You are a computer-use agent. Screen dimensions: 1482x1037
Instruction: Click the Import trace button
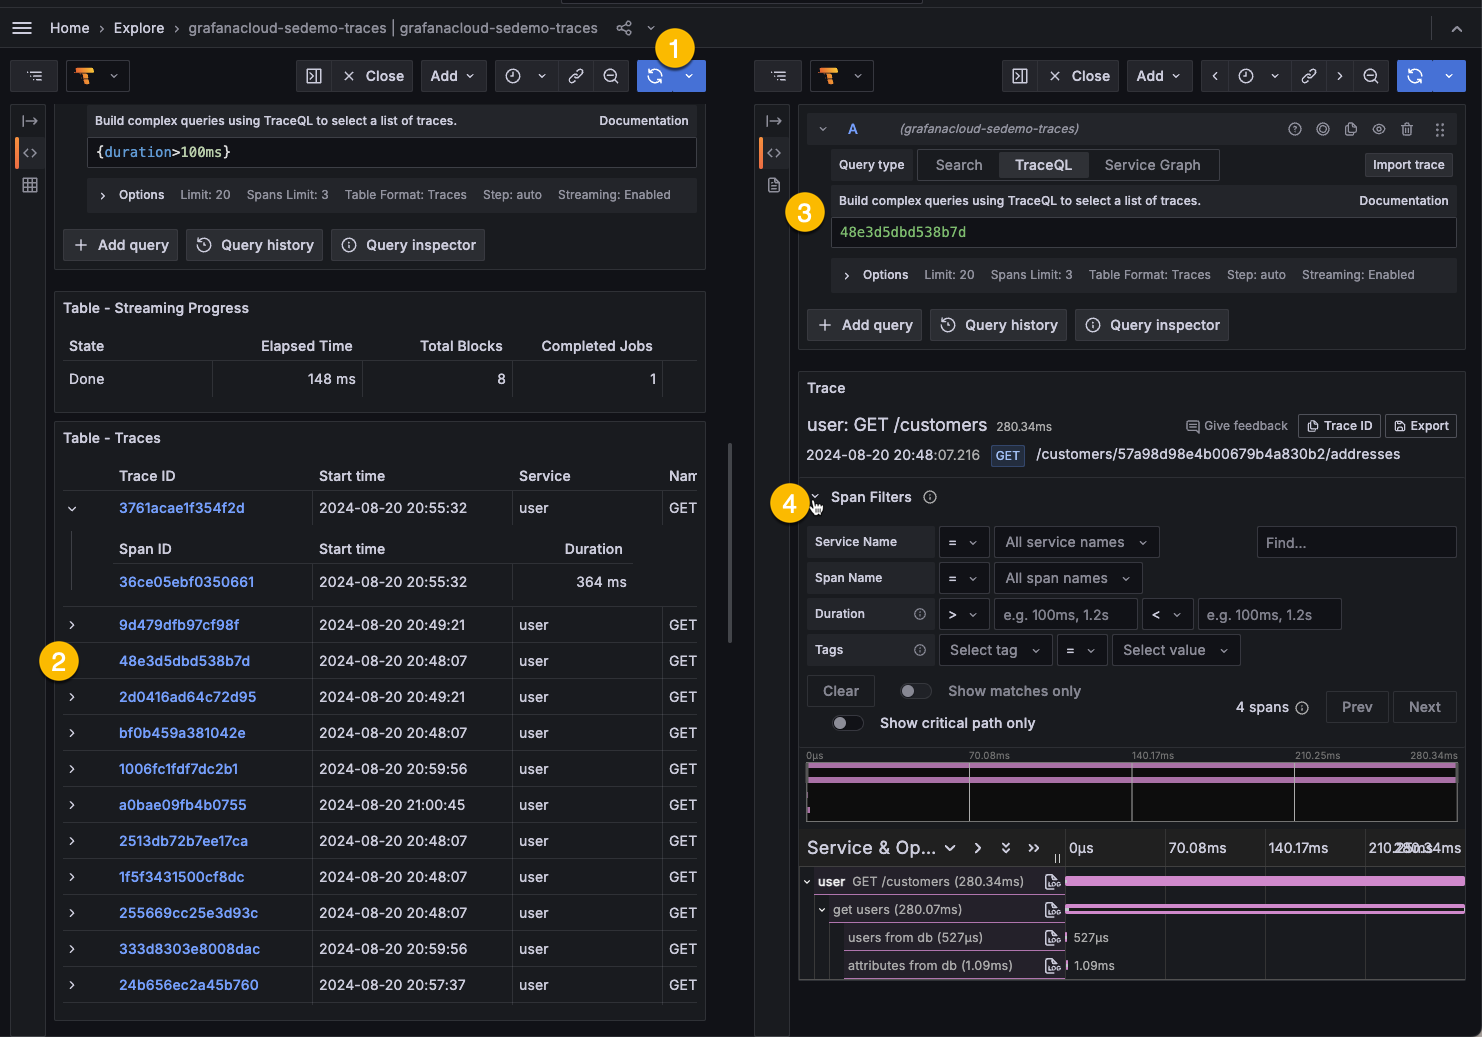(x=1408, y=165)
